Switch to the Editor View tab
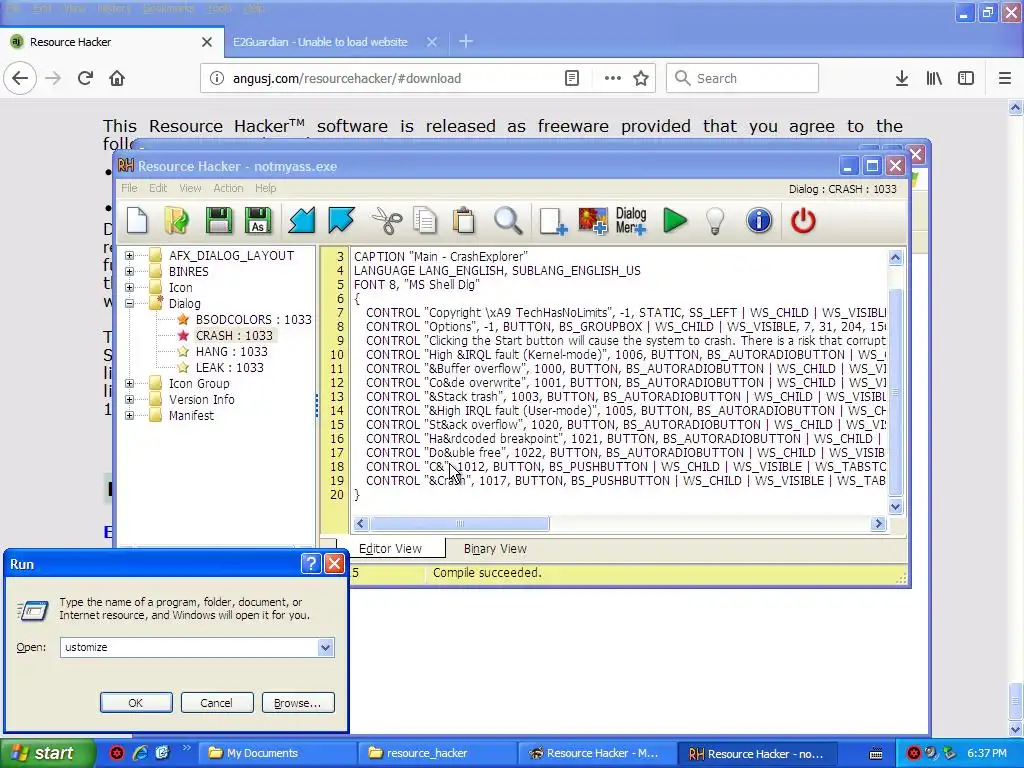The height and width of the screenshot is (768, 1024). [391, 549]
